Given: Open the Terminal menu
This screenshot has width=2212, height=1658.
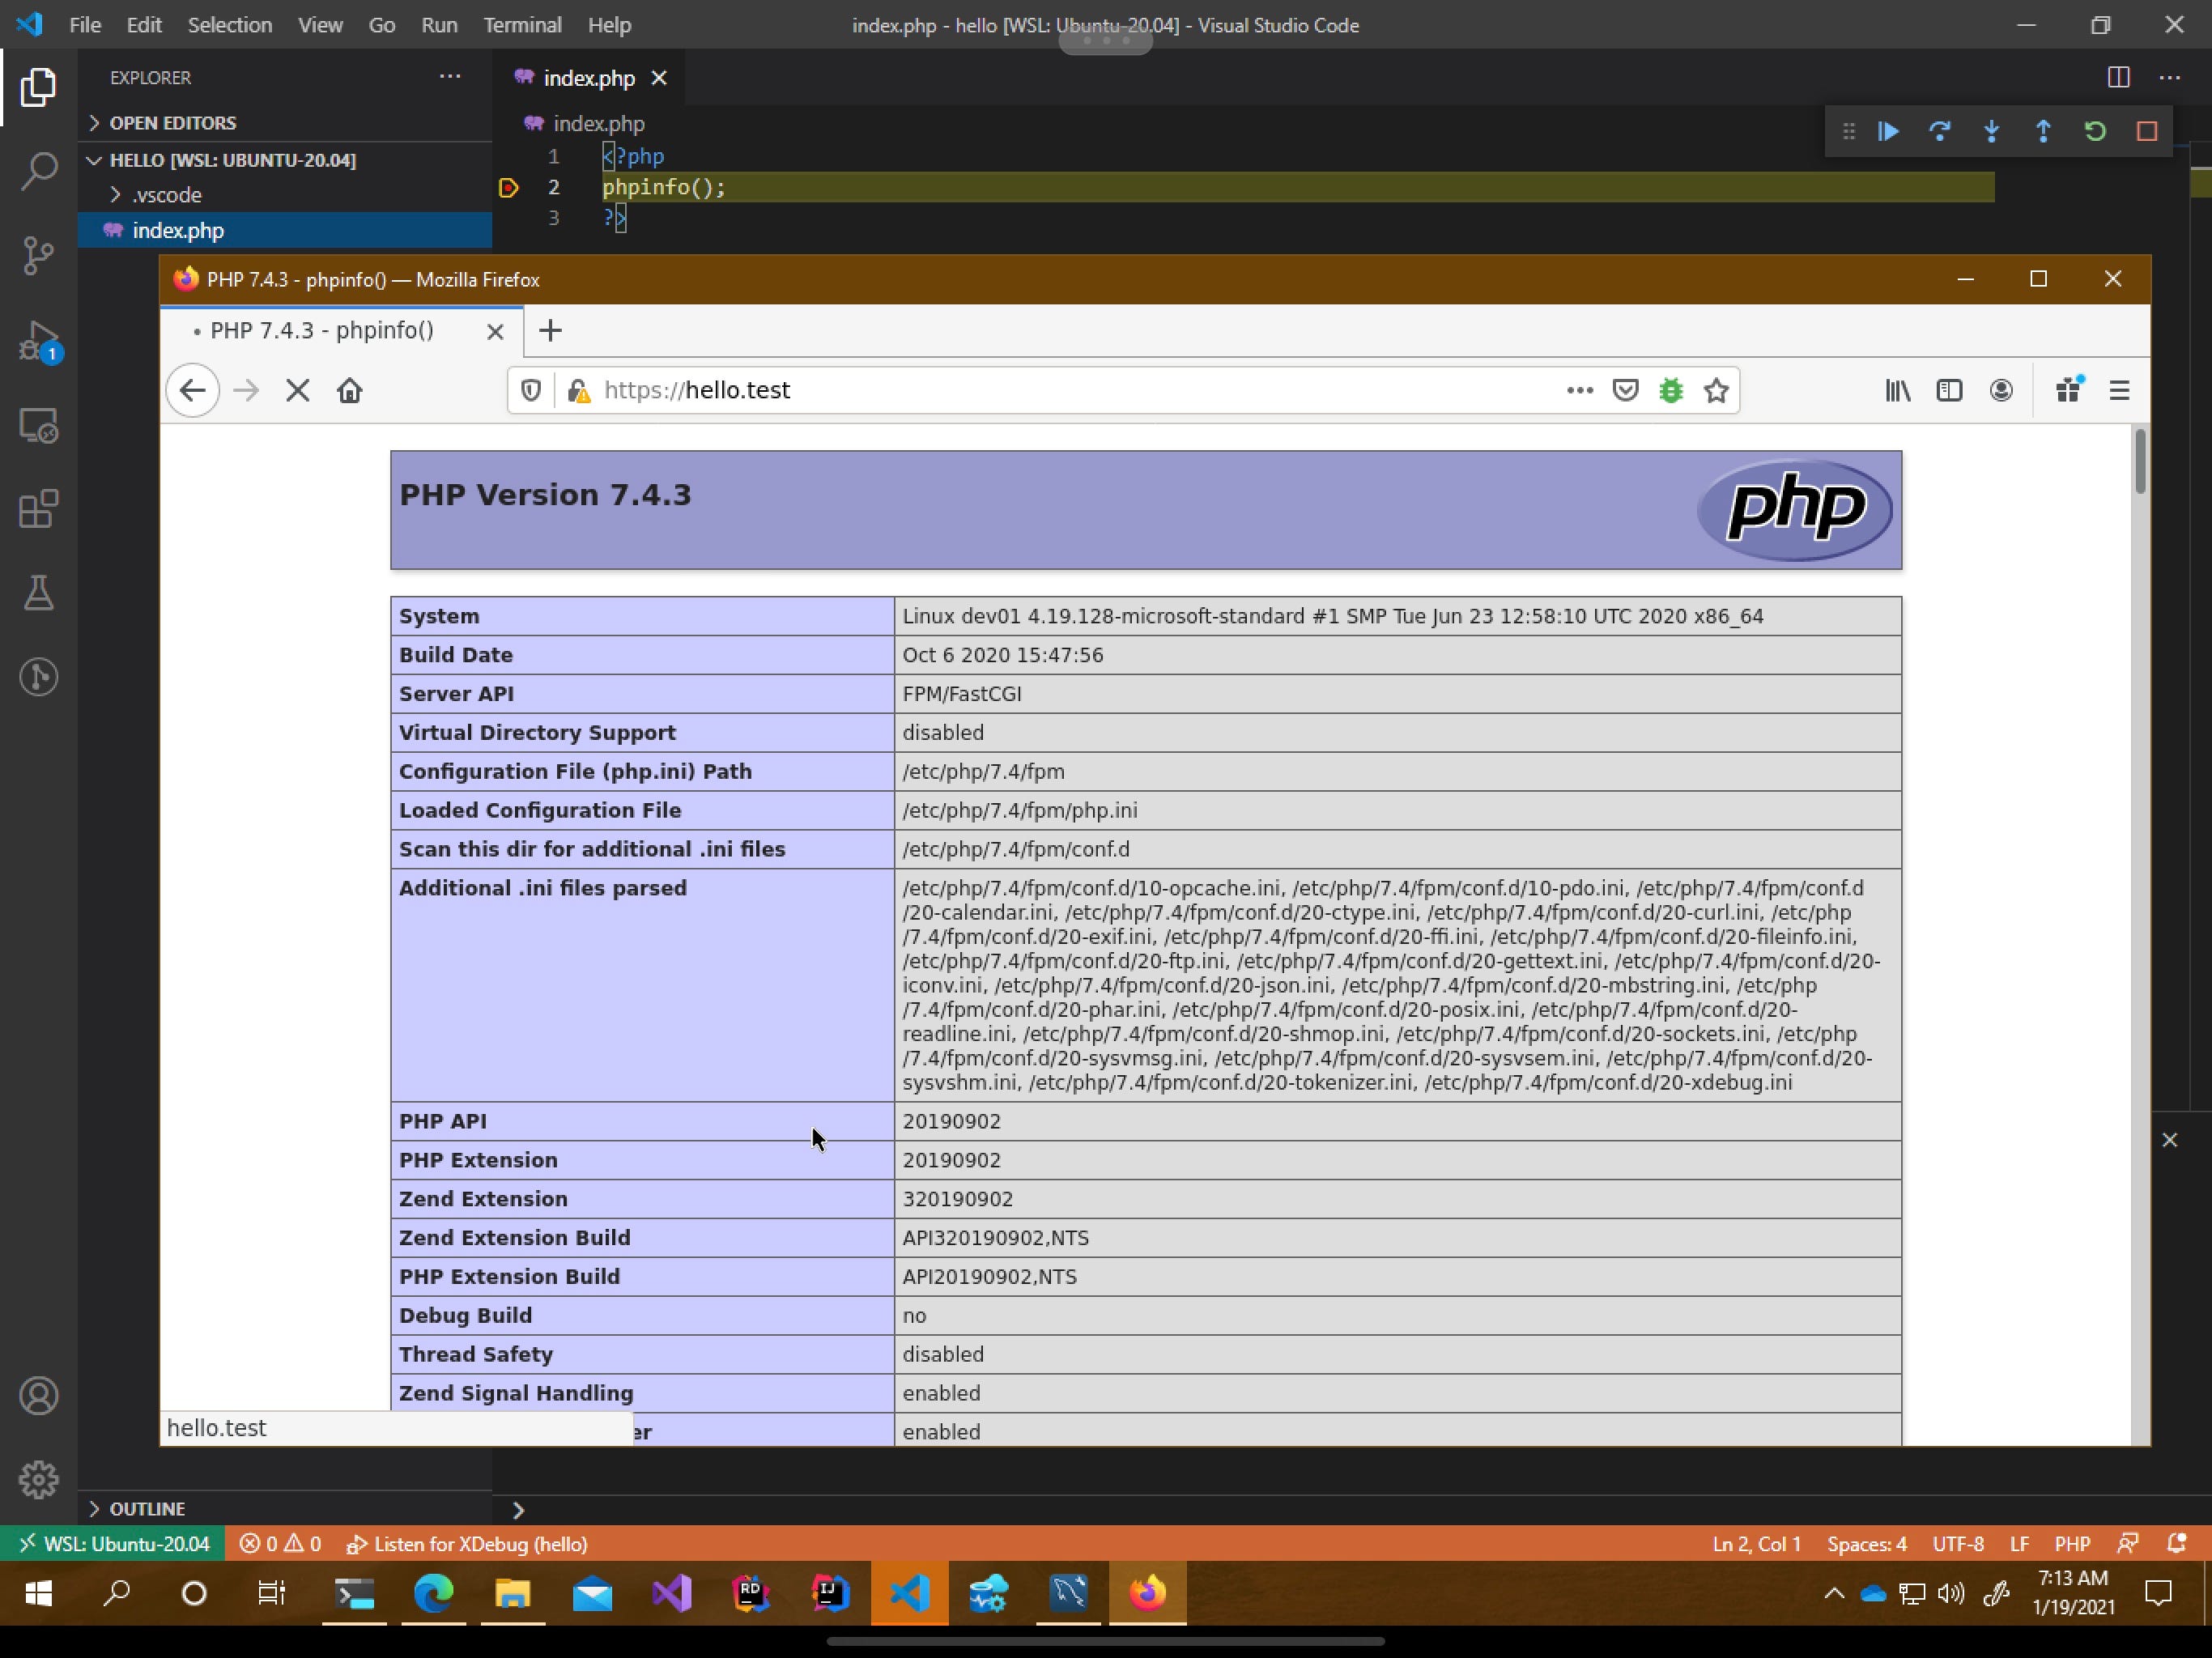Looking at the screenshot, I should point(522,25).
